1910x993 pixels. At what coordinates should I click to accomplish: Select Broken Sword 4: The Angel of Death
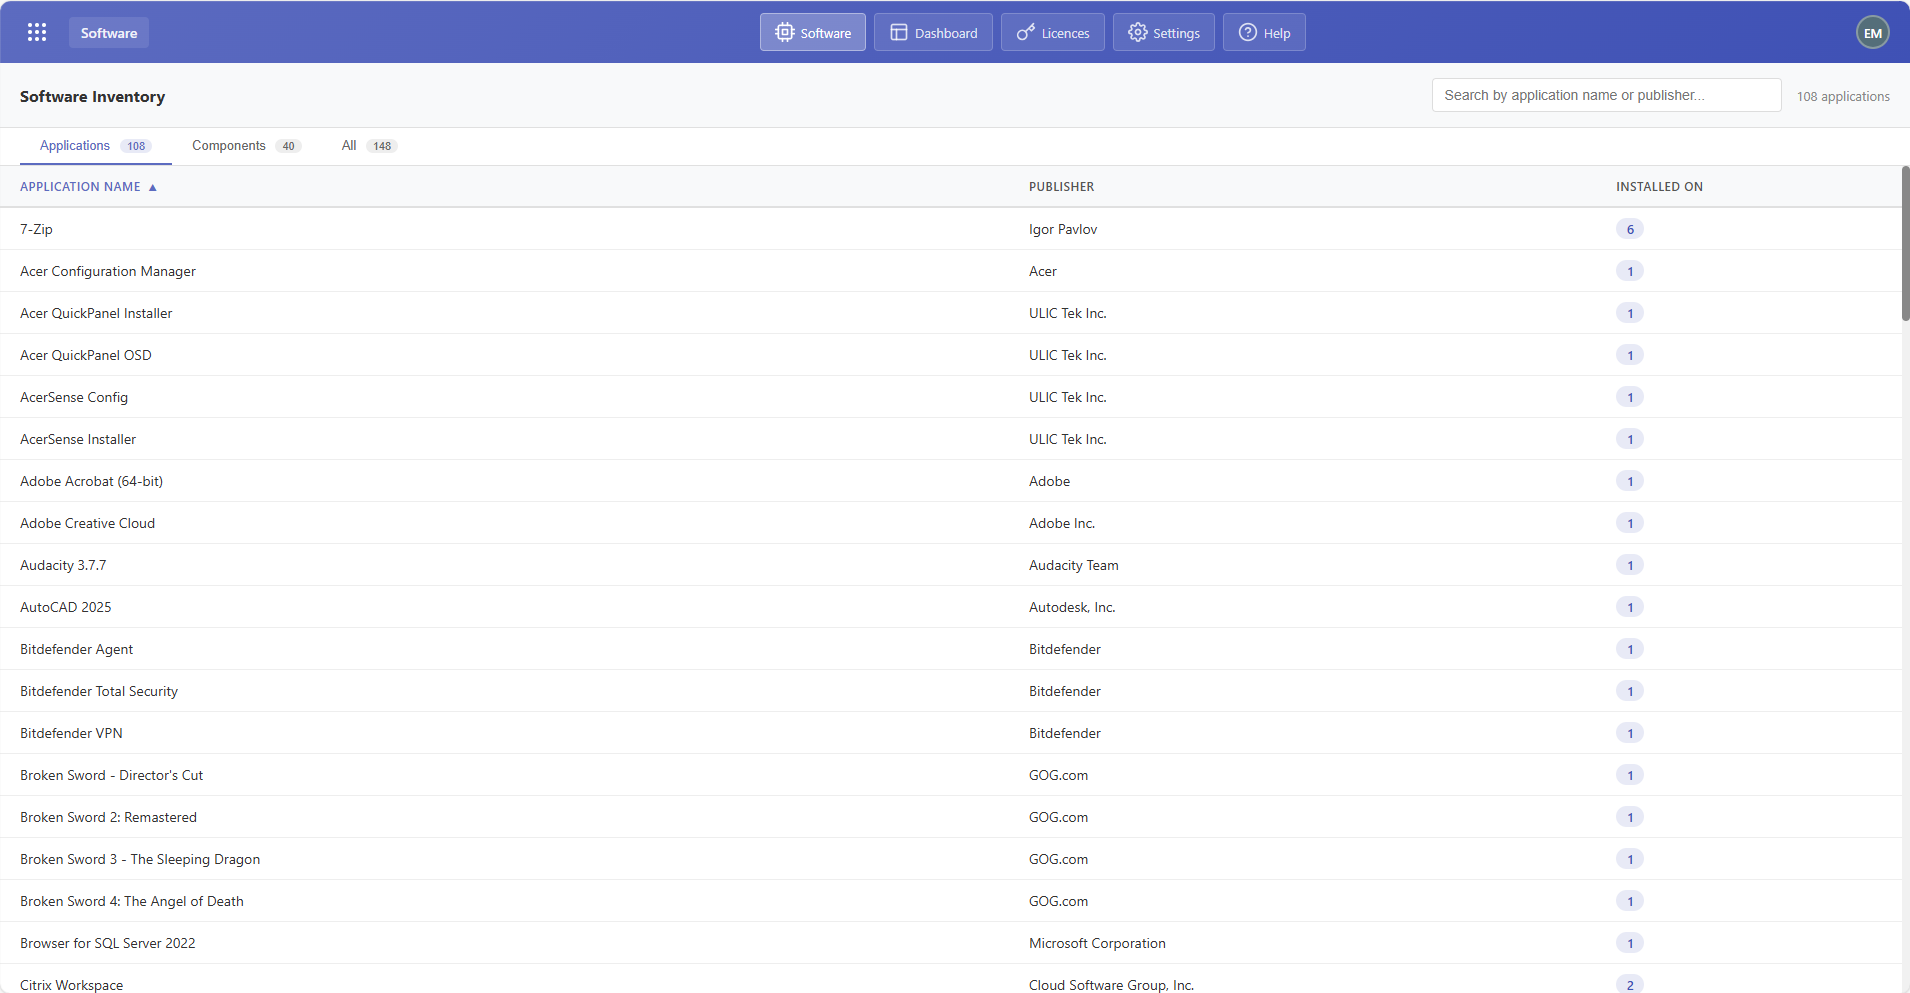pyautogui.click(x=950, y=901)
